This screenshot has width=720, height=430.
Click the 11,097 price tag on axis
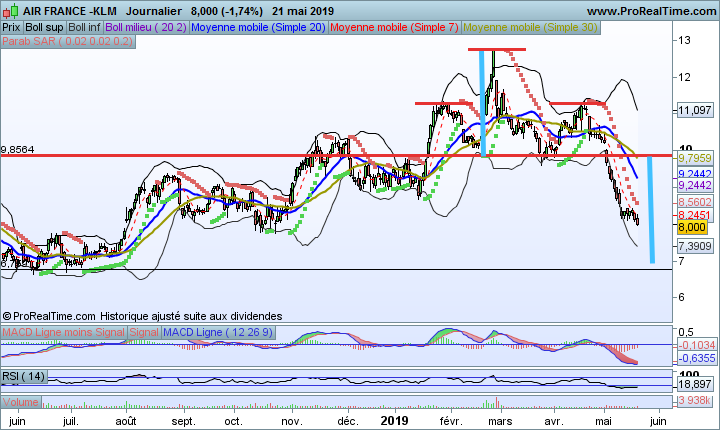(x=695, y=110)
